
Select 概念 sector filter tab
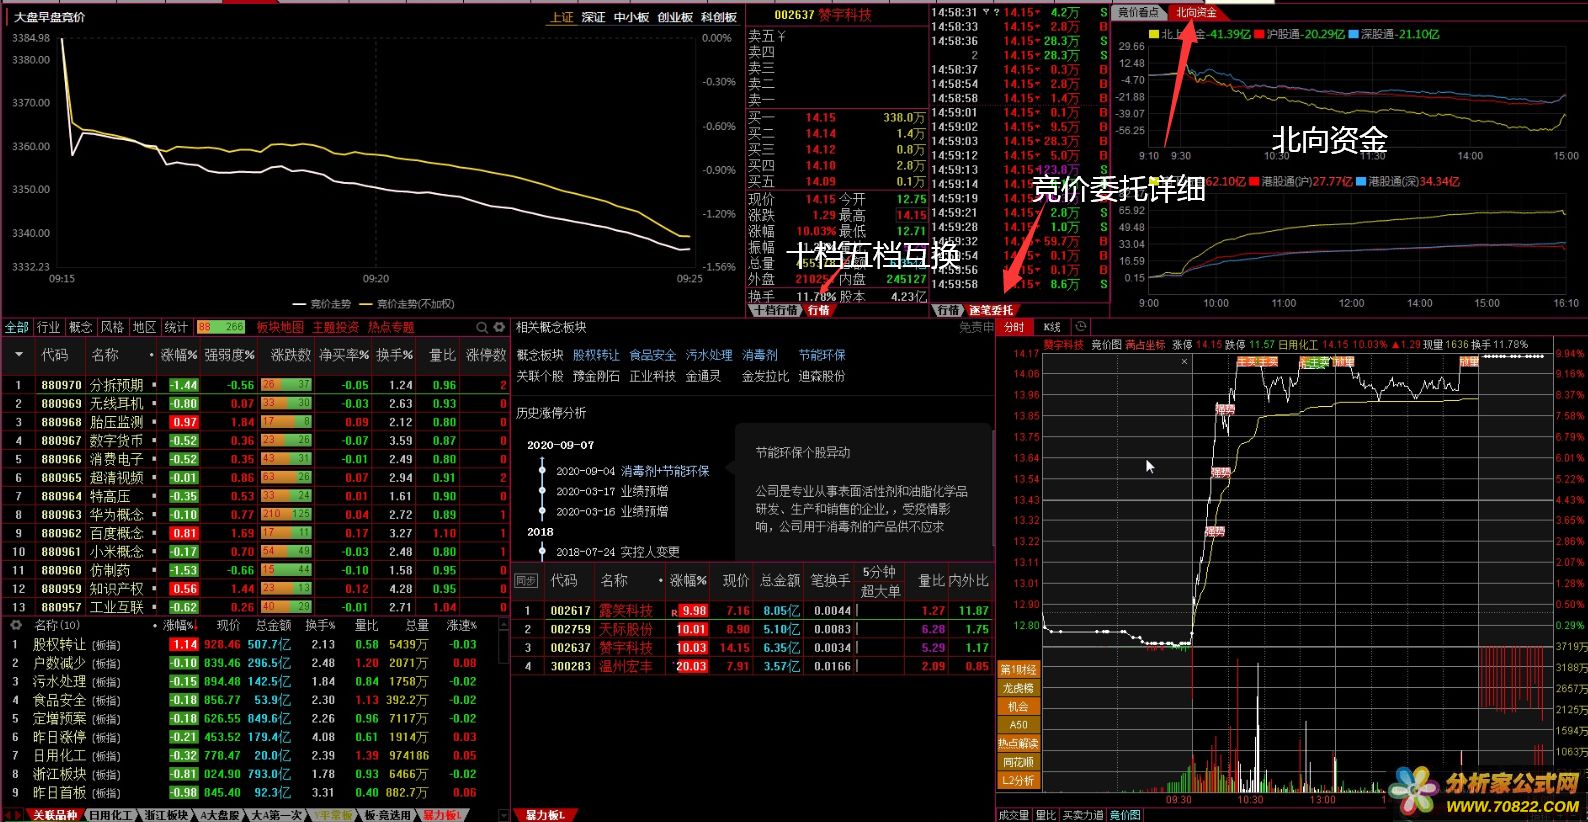(x=80, y=327)
